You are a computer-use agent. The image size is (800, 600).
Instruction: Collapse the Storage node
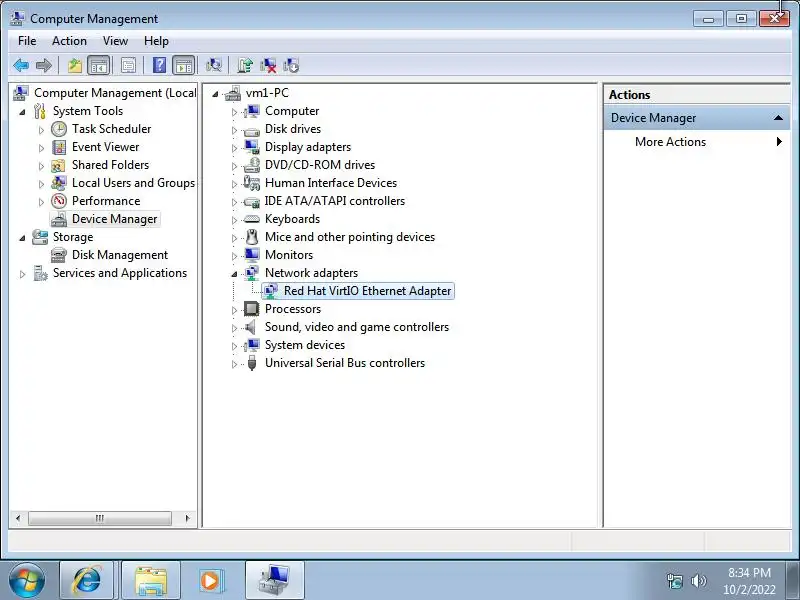tap(22, 238)
